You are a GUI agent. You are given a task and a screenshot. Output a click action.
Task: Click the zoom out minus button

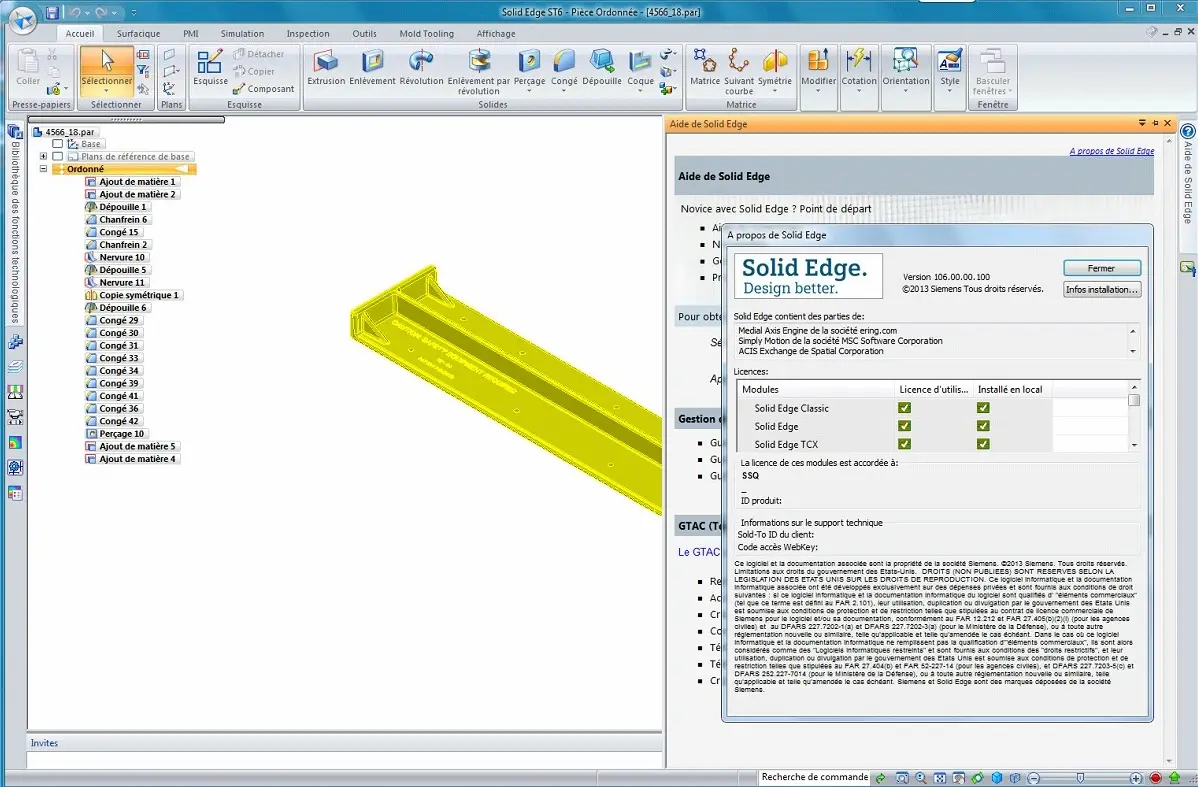(x=1034, y=778)
